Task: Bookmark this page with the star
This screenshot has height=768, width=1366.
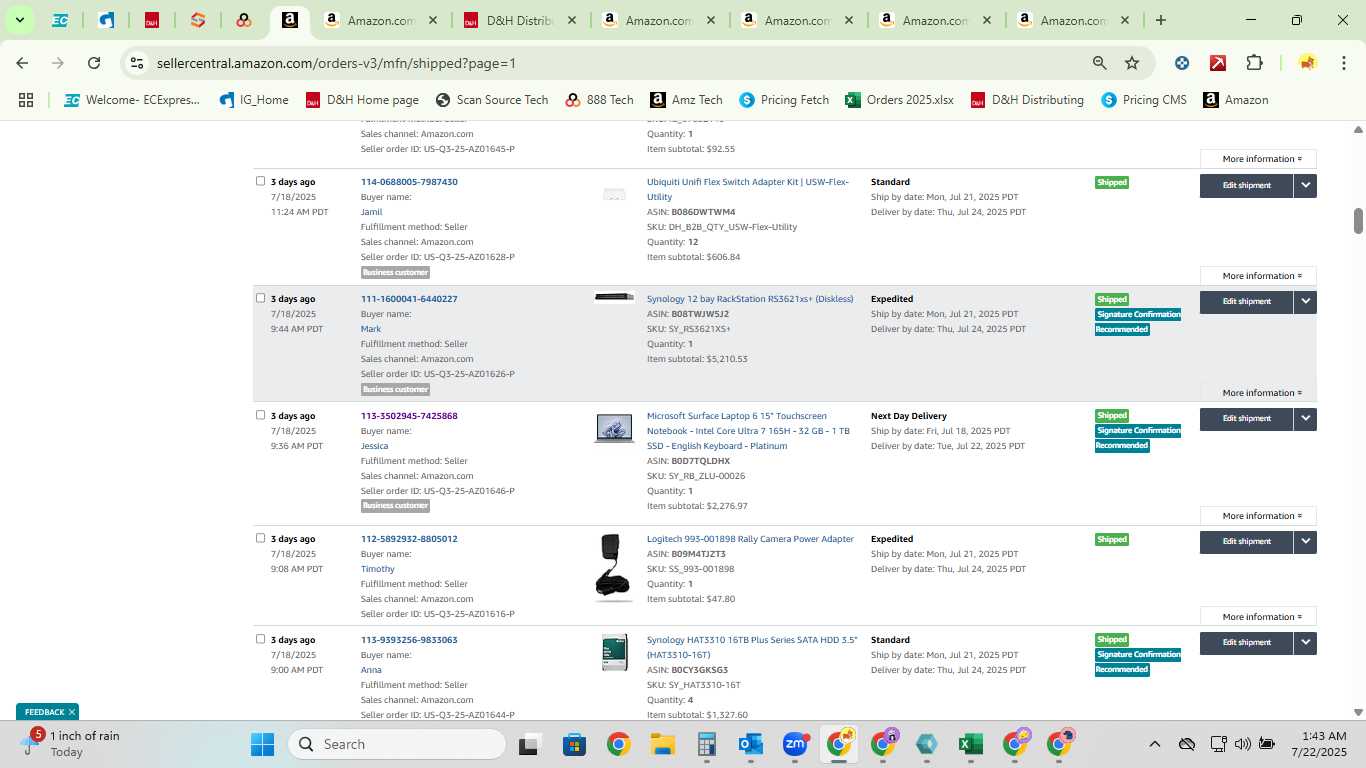Action: (x=1132, y=63)
